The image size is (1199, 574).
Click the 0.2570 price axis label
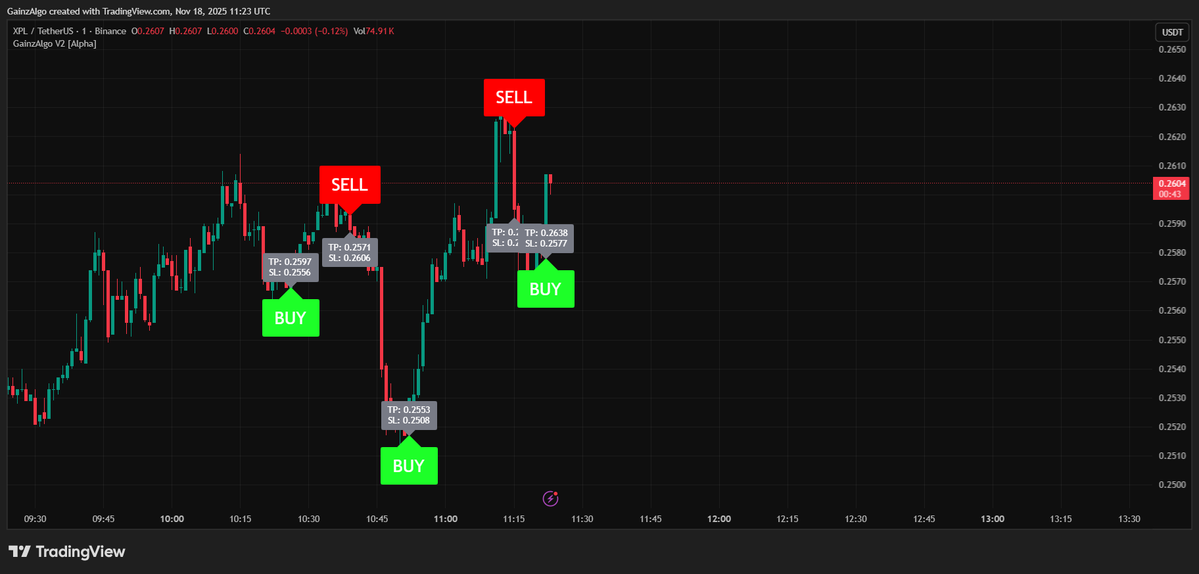[x=1171, y=282]
